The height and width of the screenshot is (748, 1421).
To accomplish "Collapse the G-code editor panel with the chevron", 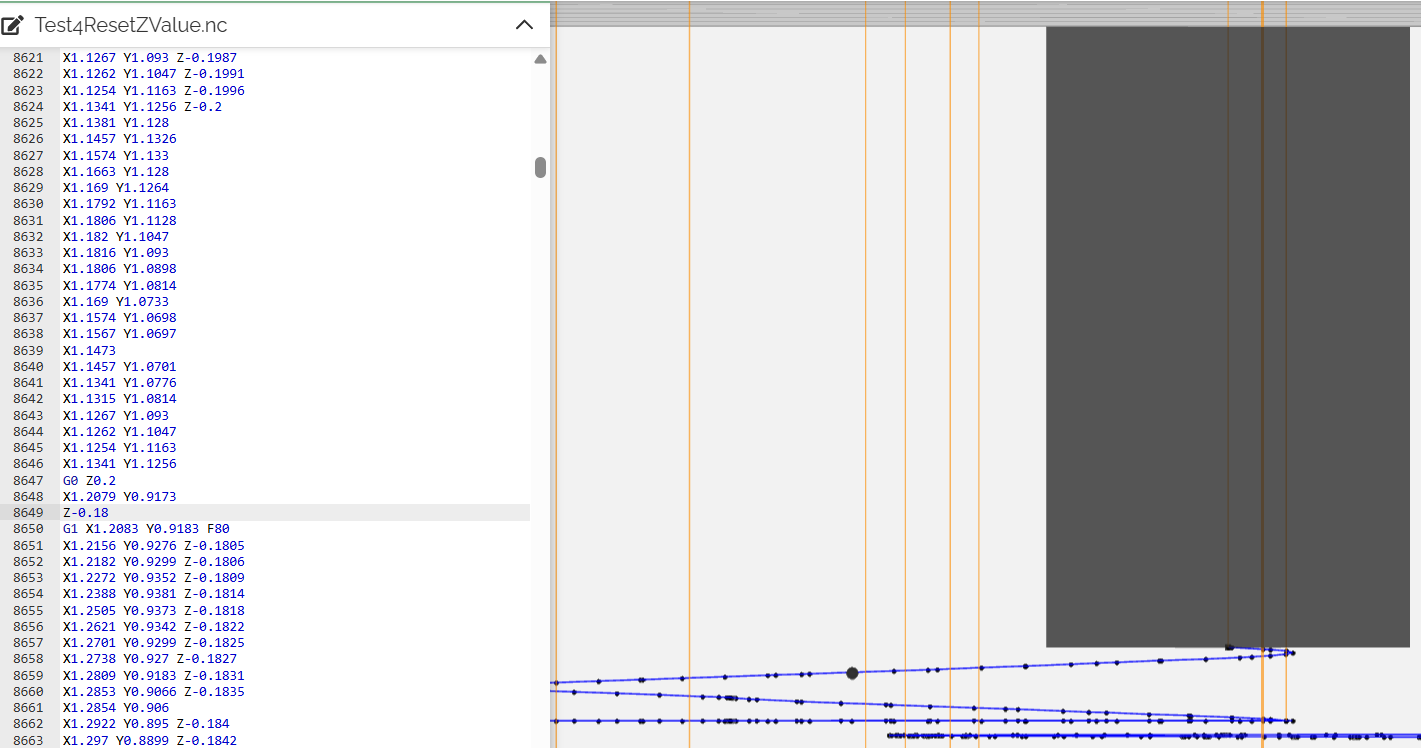I will [524, 25].
